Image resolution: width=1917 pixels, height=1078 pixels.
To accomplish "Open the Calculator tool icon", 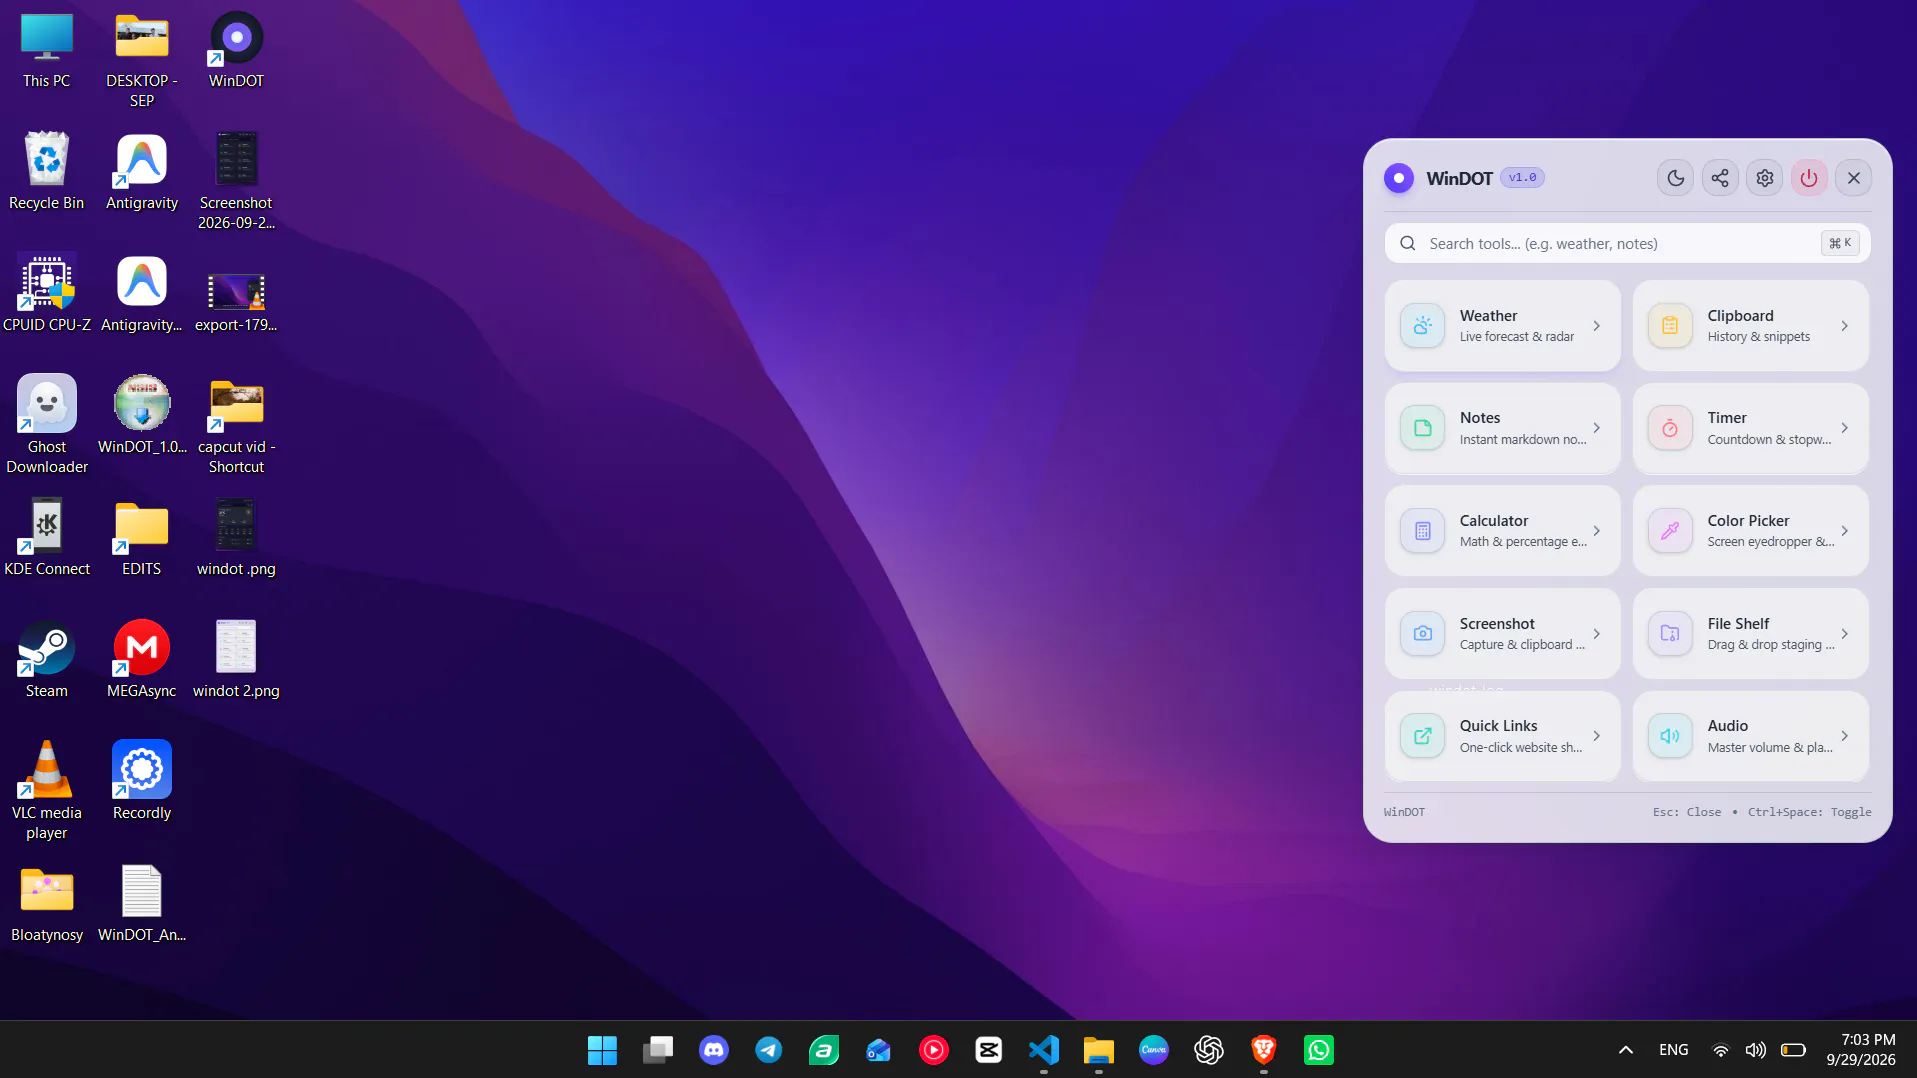I will pos(1422,531).
